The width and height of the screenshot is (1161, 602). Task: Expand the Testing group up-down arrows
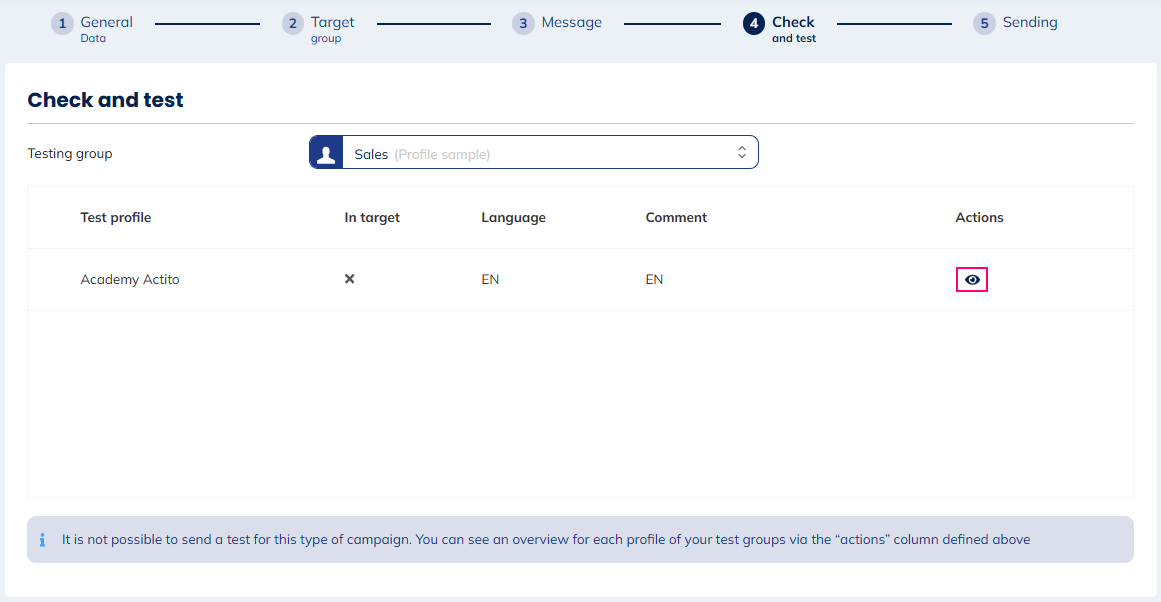(x=742, y=153)
